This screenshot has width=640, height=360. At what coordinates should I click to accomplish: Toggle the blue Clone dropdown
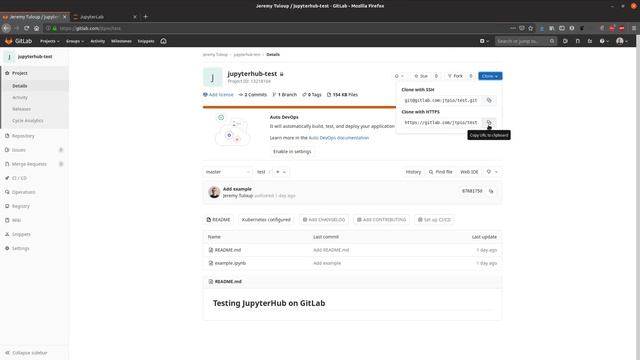pos(490,76)
